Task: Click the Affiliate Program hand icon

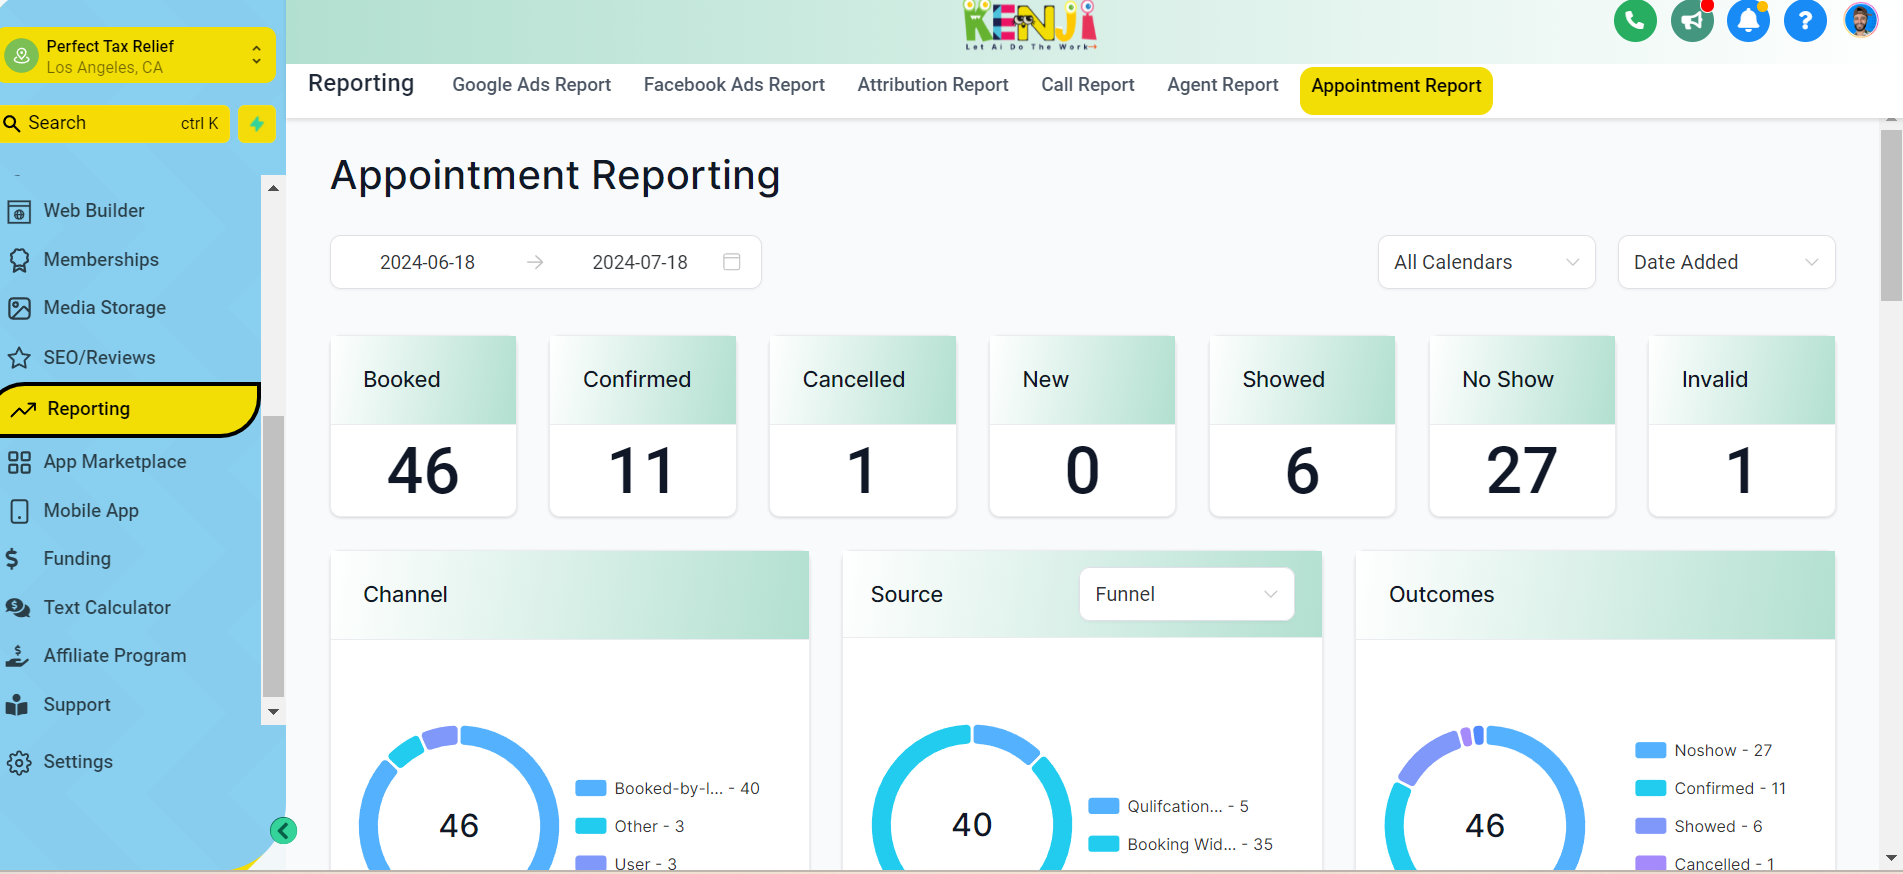Action: click(18, 656)
